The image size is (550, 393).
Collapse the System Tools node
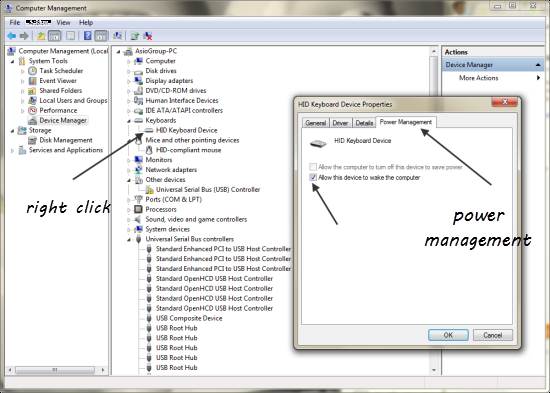point(13,61)
